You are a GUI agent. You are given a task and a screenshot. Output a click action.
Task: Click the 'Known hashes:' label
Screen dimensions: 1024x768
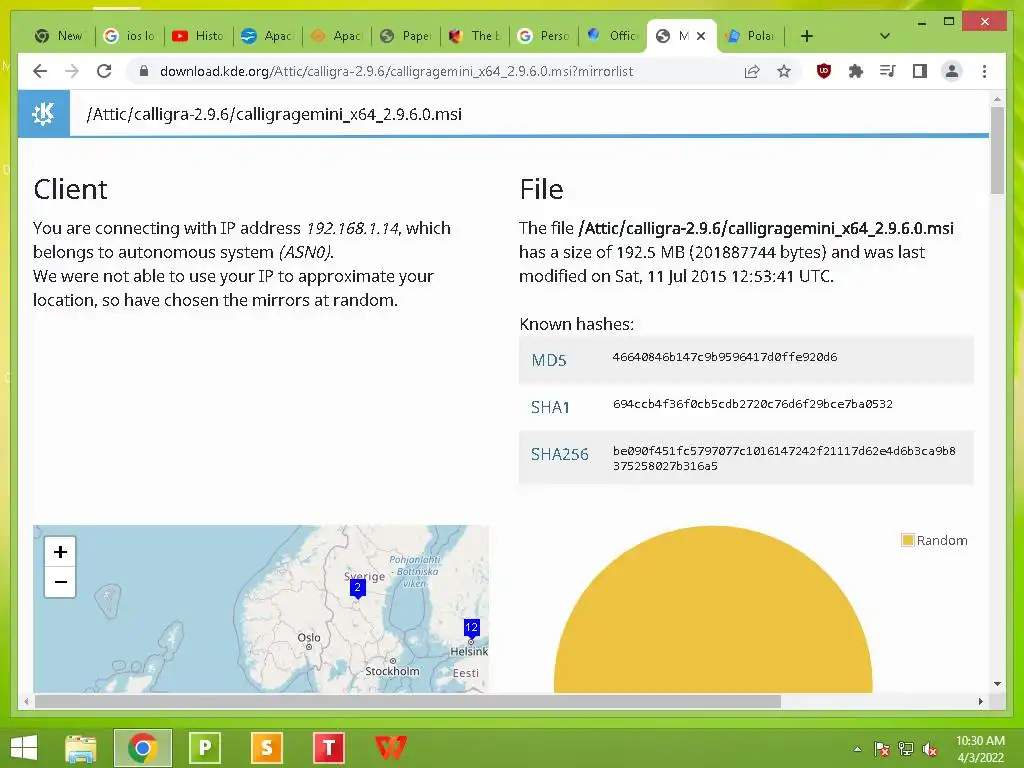click(x=576, y=325)
